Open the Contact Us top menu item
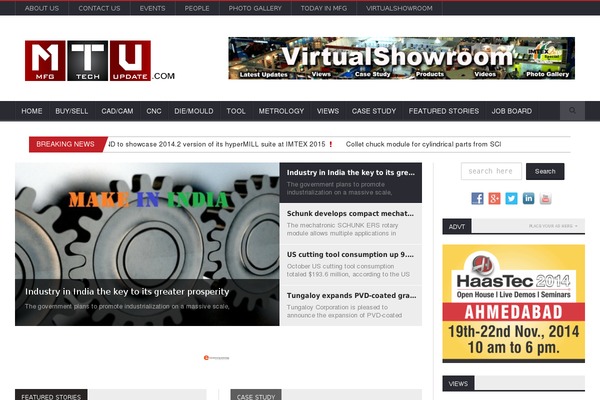Screen dimensions: 600x400 pyautogui.click(x=99, y=8)
